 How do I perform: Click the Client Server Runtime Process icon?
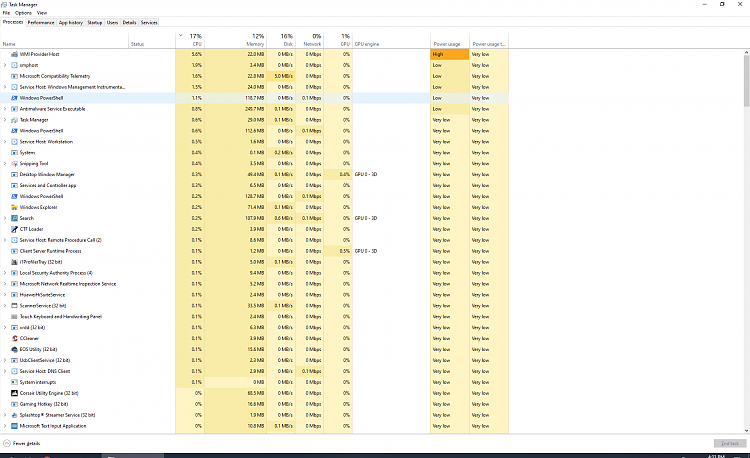[x=14, y=251]
